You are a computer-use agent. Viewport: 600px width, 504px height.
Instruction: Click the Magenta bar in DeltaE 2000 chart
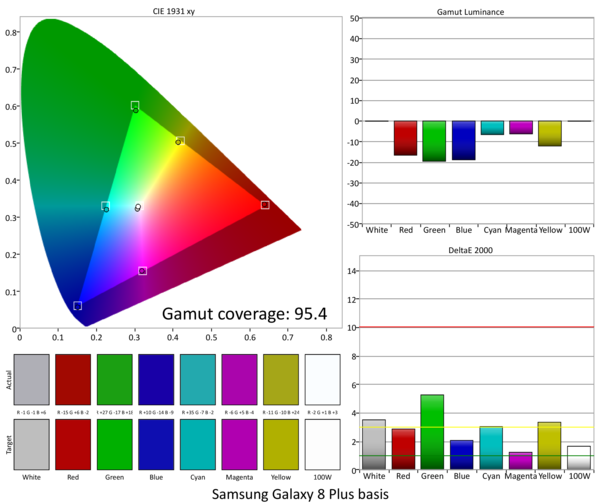click(520, 461)
